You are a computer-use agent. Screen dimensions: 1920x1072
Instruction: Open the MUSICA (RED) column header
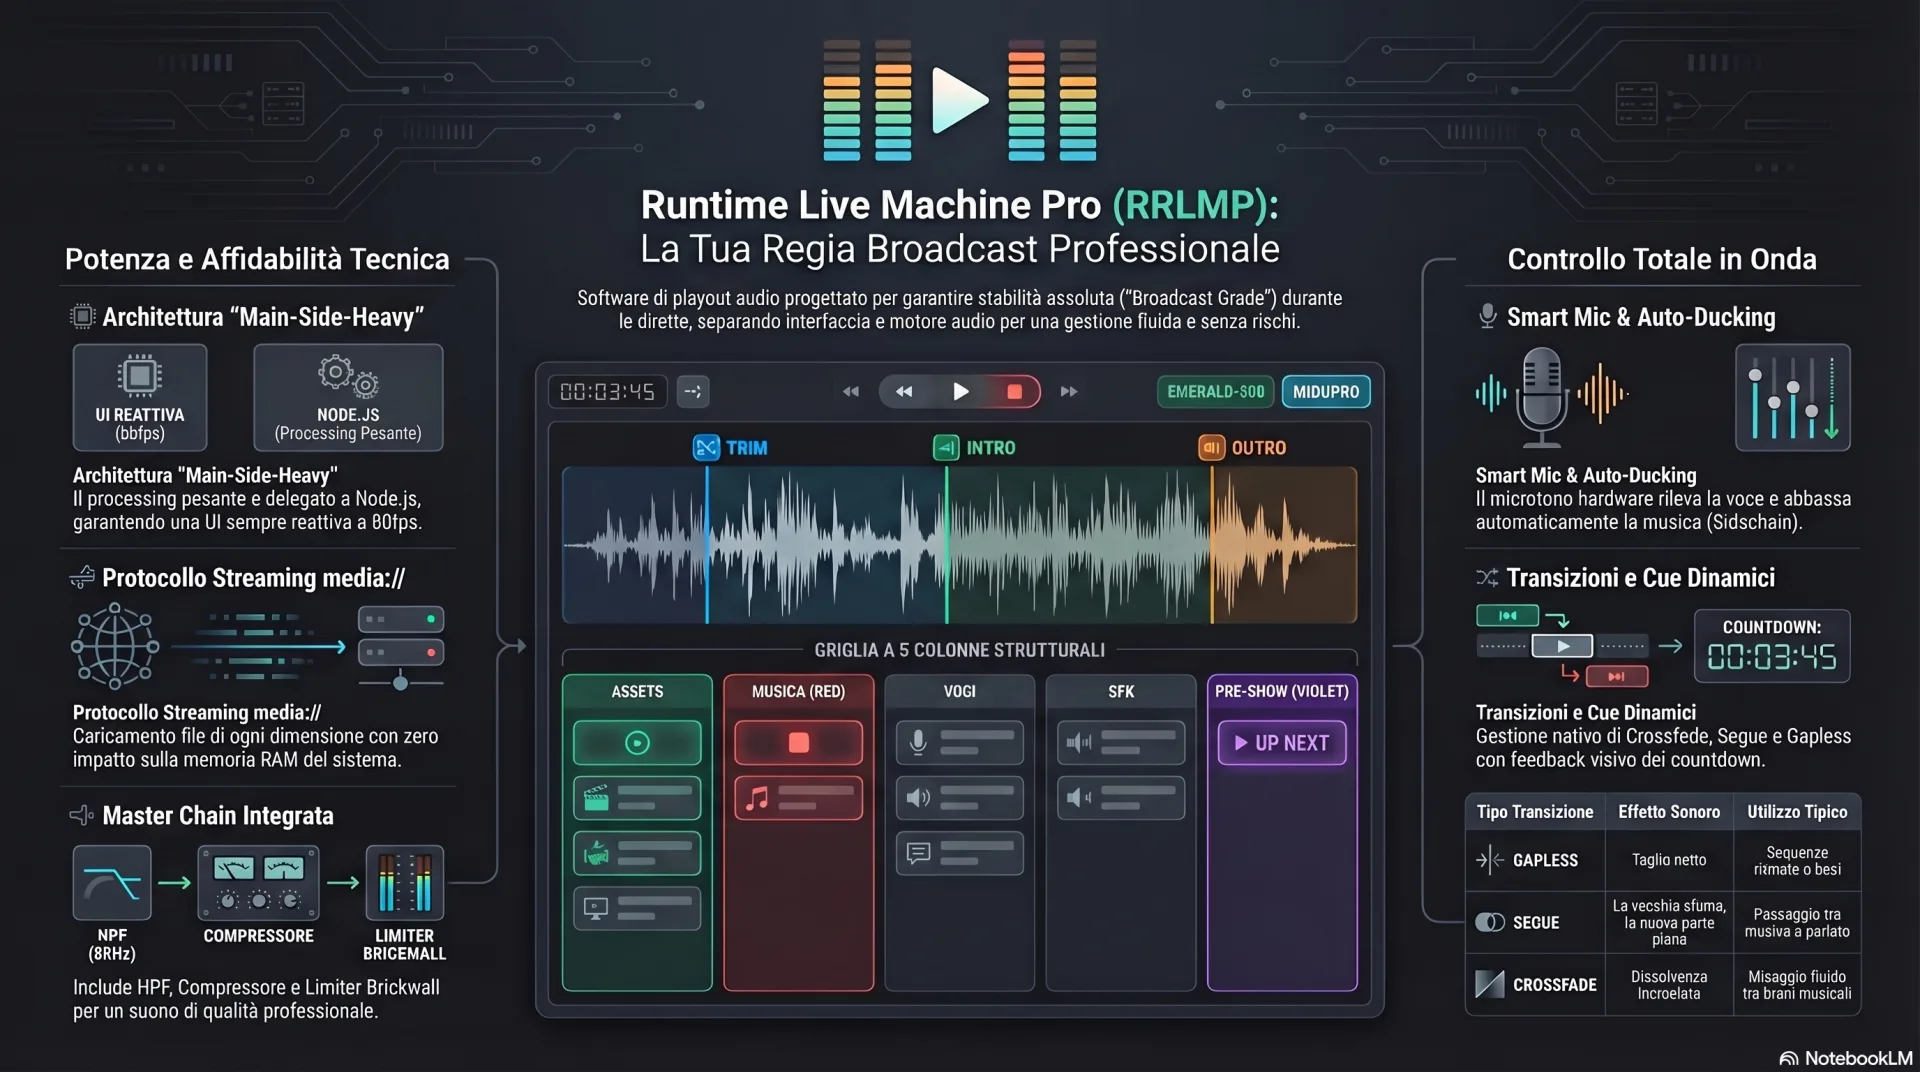coord(798,691)
